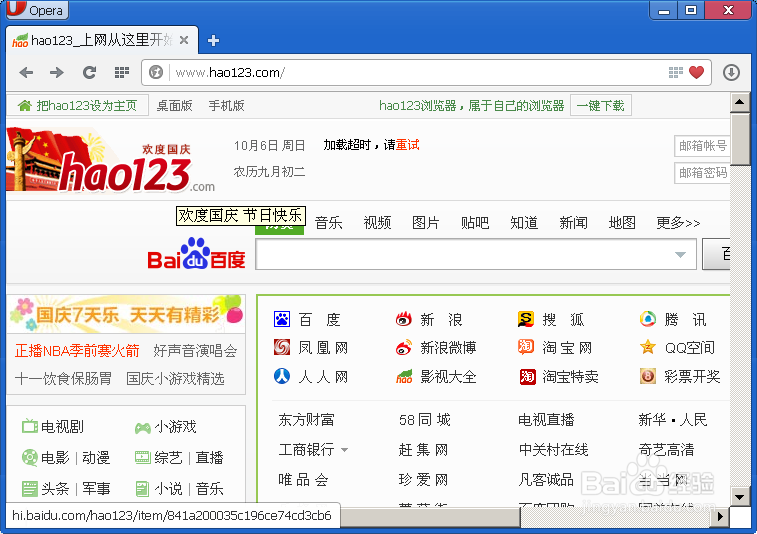Click 重试 retry link

point(407,145)
